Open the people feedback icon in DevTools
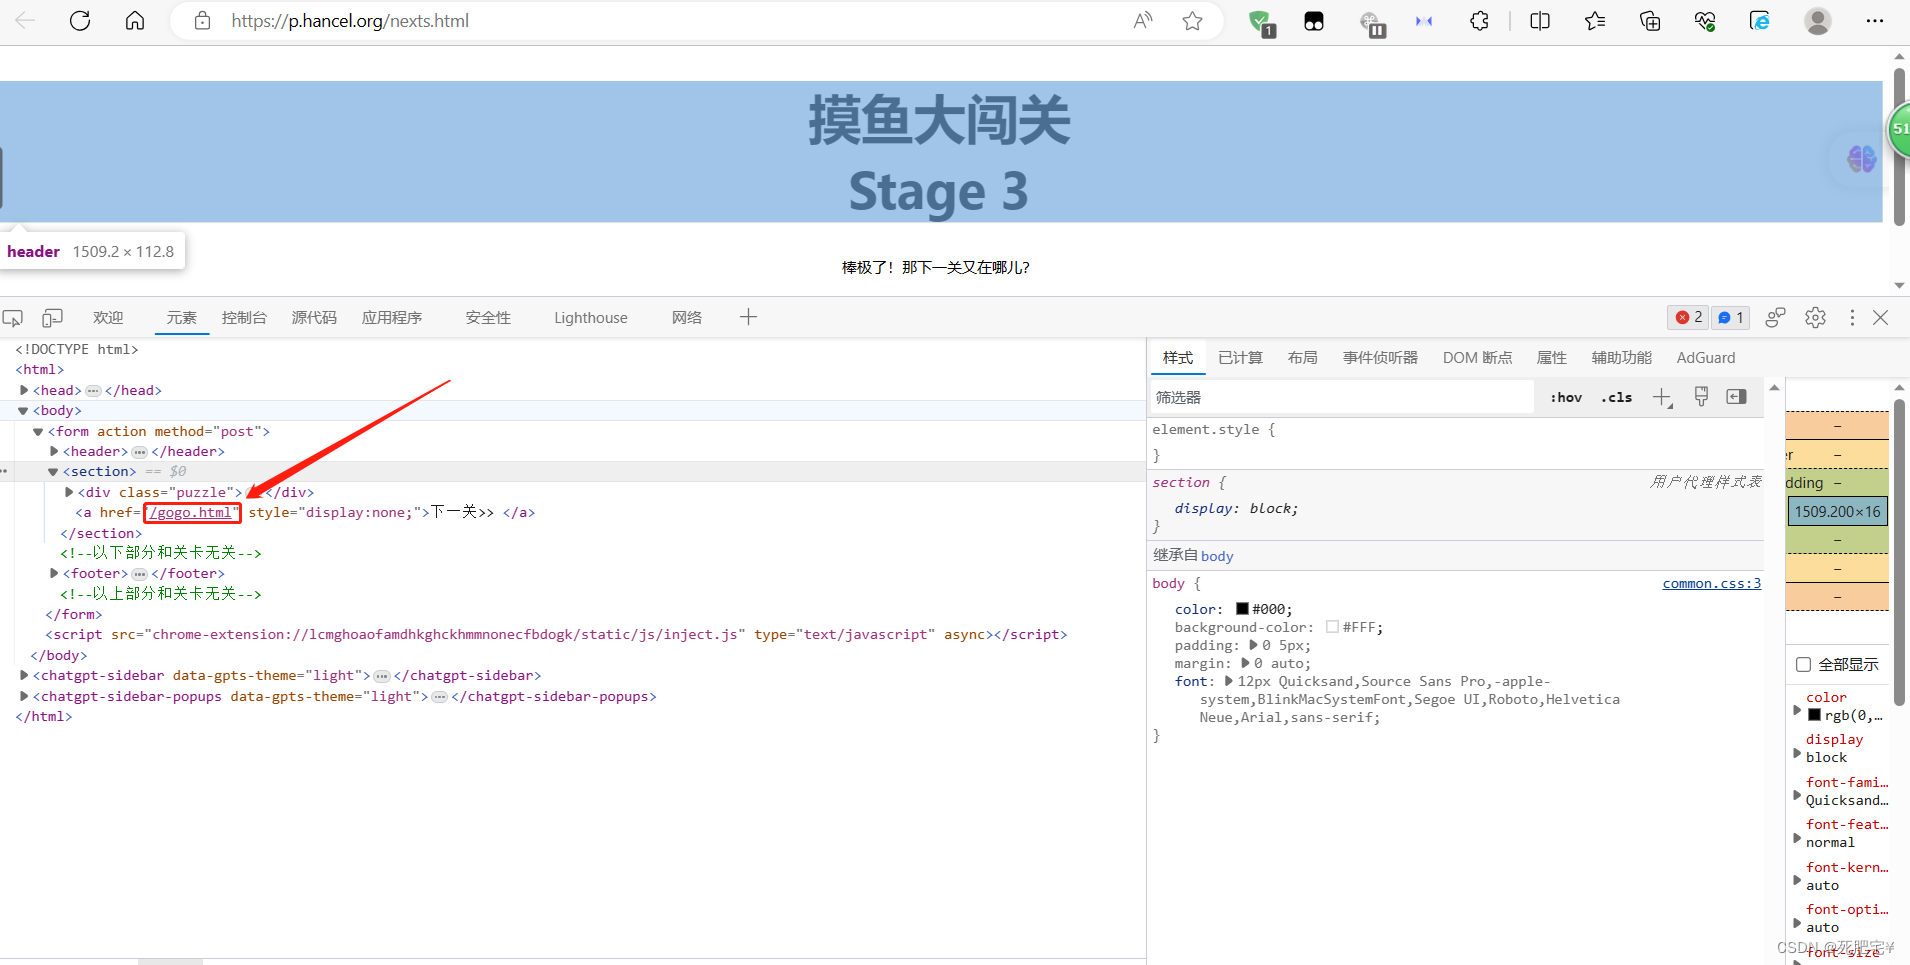1910x965 pixels. coord(1775,317)
